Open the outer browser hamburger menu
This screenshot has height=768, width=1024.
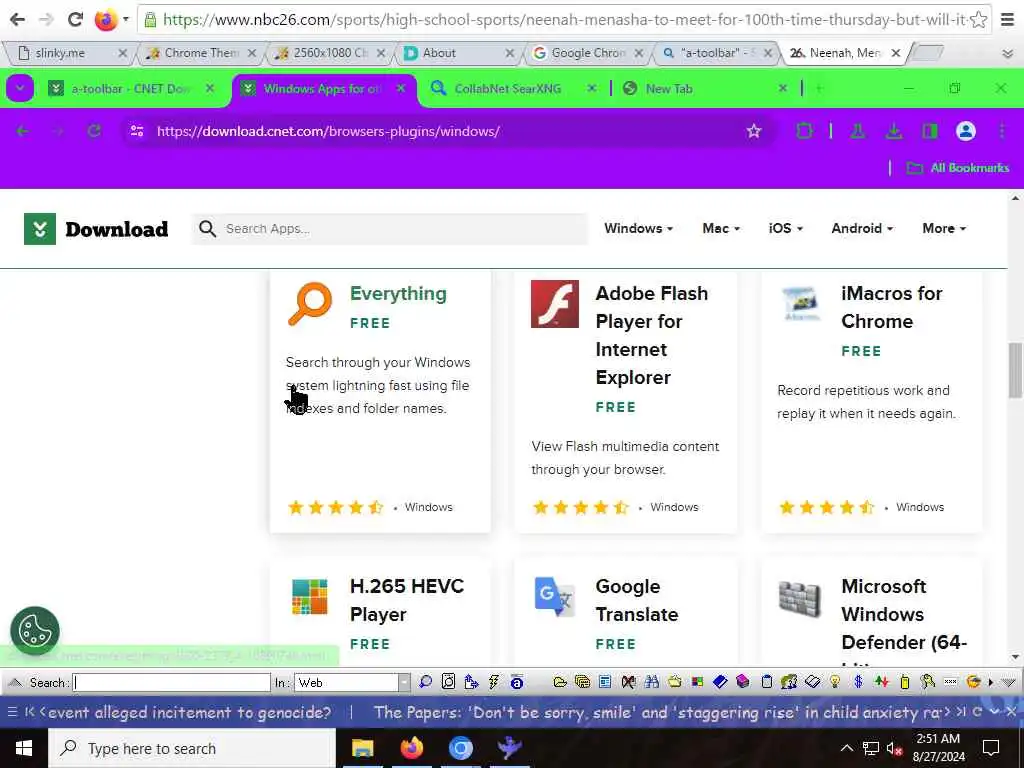point(1008,20)
